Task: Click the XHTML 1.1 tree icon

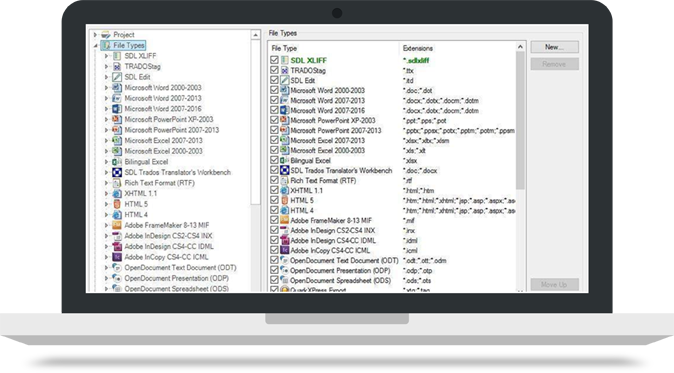Action: 117,193
